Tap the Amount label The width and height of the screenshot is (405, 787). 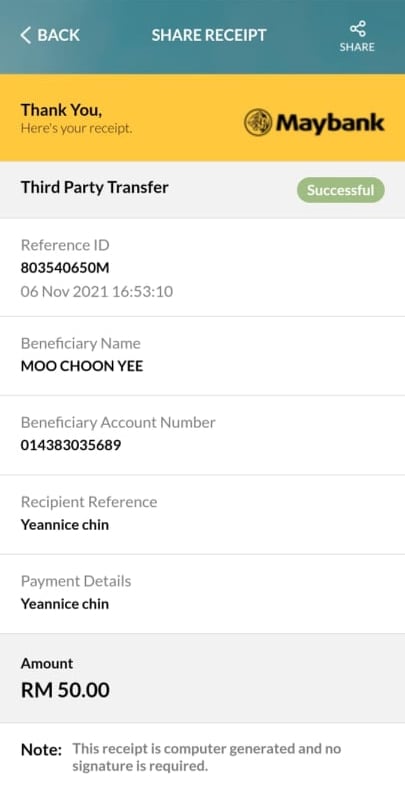(47, 664)
